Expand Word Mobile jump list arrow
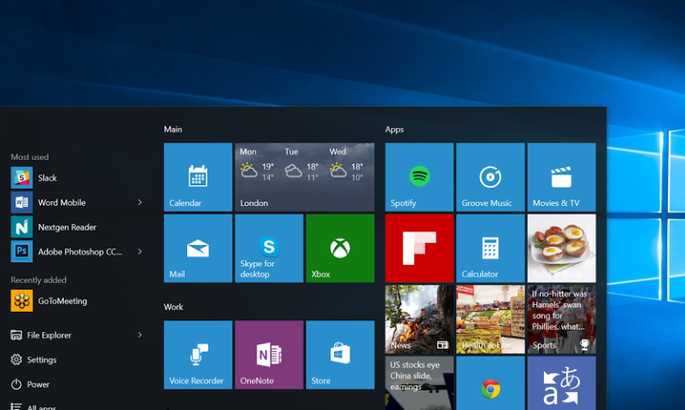Image resolution: width=685 pixels, height=410 pixels. click(140, 203)
